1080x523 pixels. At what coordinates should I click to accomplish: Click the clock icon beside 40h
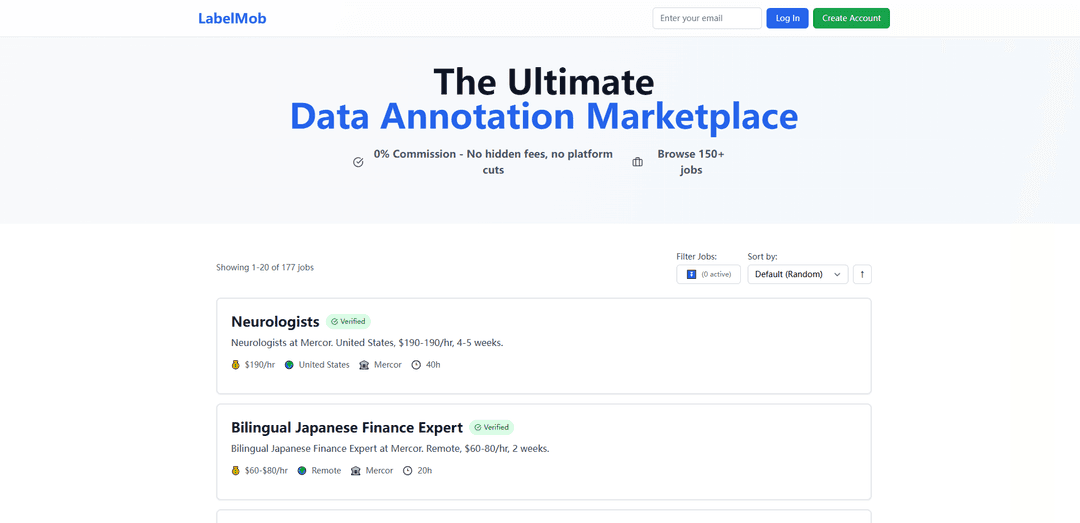416,365
